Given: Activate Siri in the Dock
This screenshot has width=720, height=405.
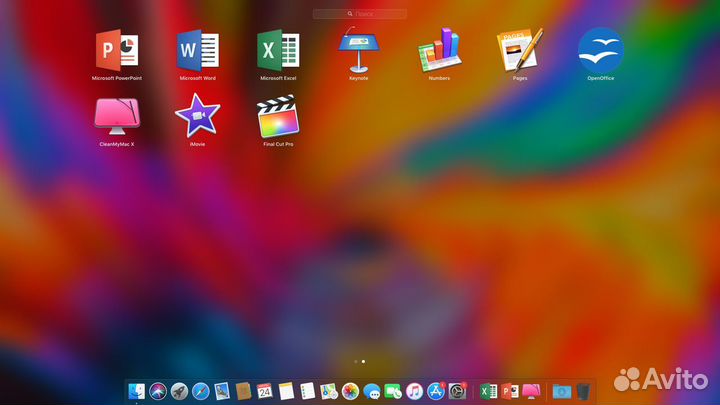Looking at the screenshot, I should coord(158,392).
